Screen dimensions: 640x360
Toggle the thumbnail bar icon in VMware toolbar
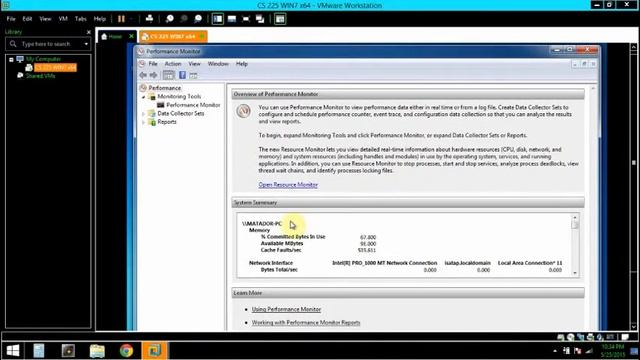232,19
